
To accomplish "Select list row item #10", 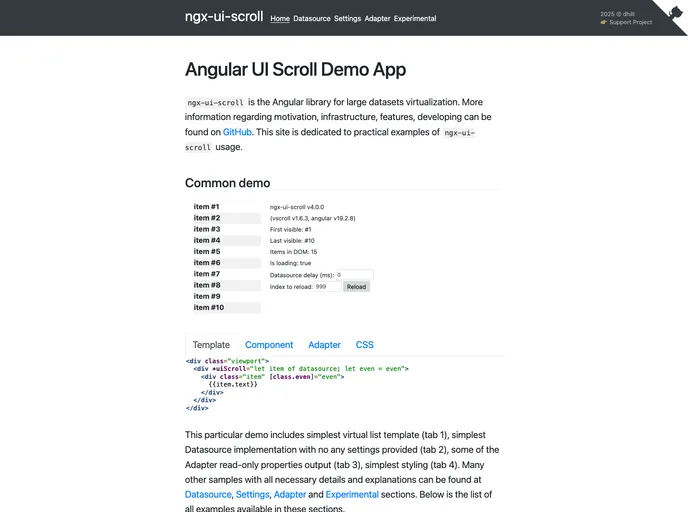I will [x=227, y=308].
